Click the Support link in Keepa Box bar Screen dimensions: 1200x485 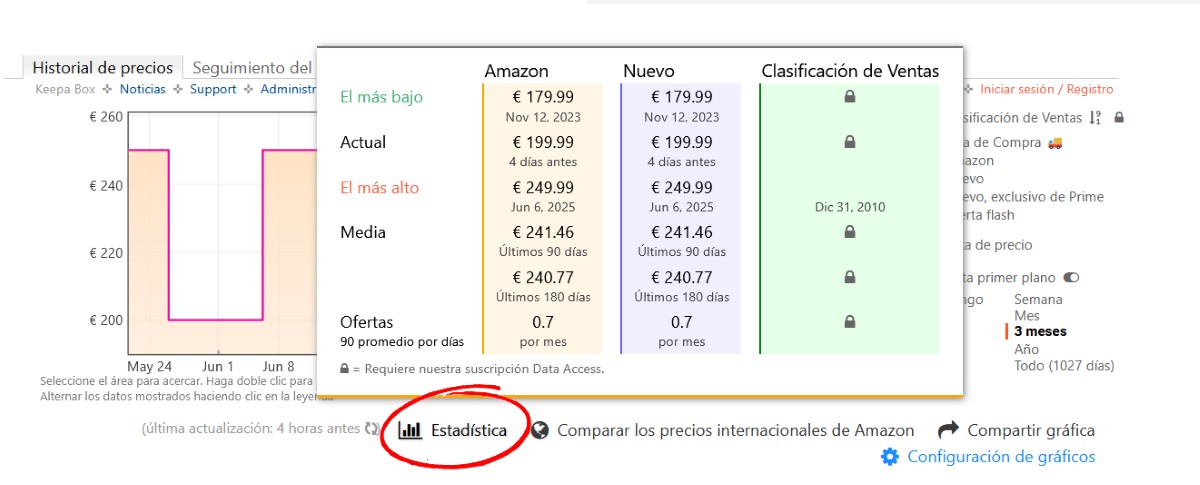(x=213, y=89)
